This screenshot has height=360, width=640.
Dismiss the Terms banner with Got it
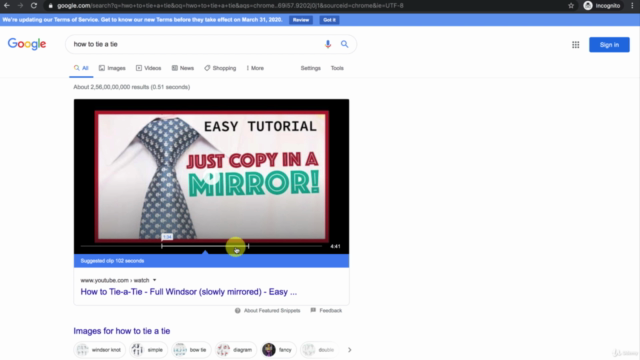click(x=329, y=20)
